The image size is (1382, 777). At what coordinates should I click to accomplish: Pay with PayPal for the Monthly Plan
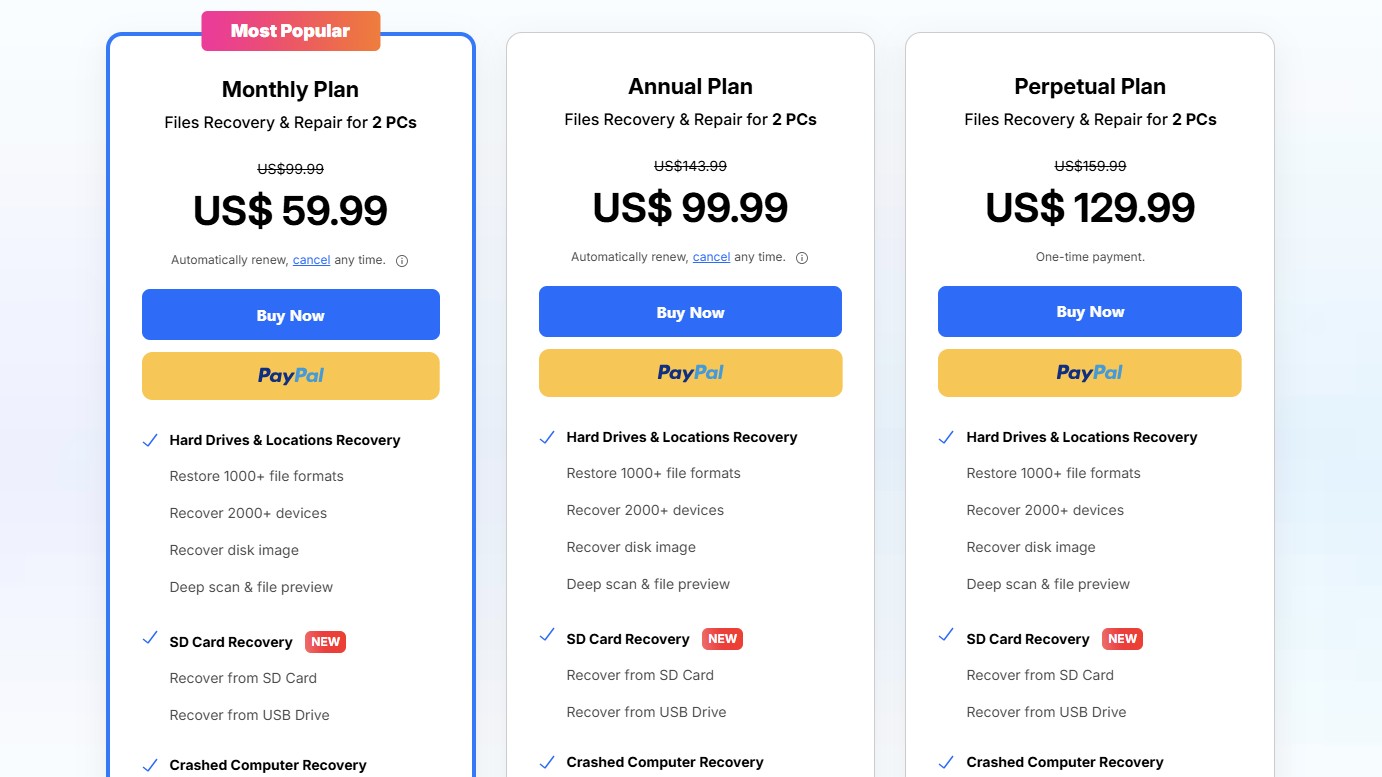(290, 375)
